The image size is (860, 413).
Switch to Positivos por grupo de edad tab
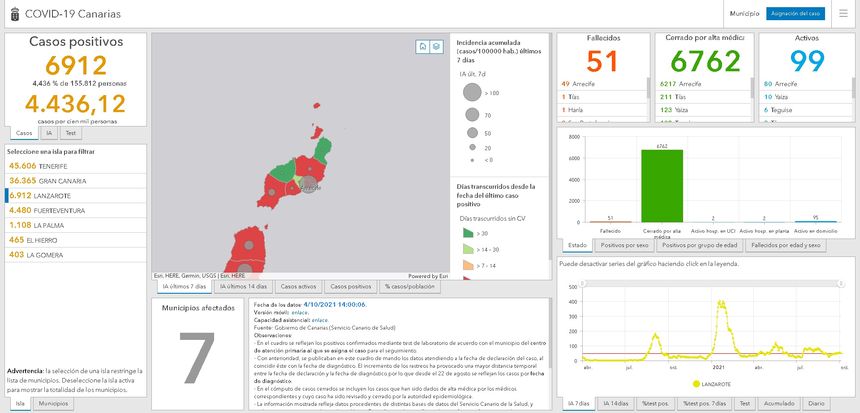[x=698, y=244]
